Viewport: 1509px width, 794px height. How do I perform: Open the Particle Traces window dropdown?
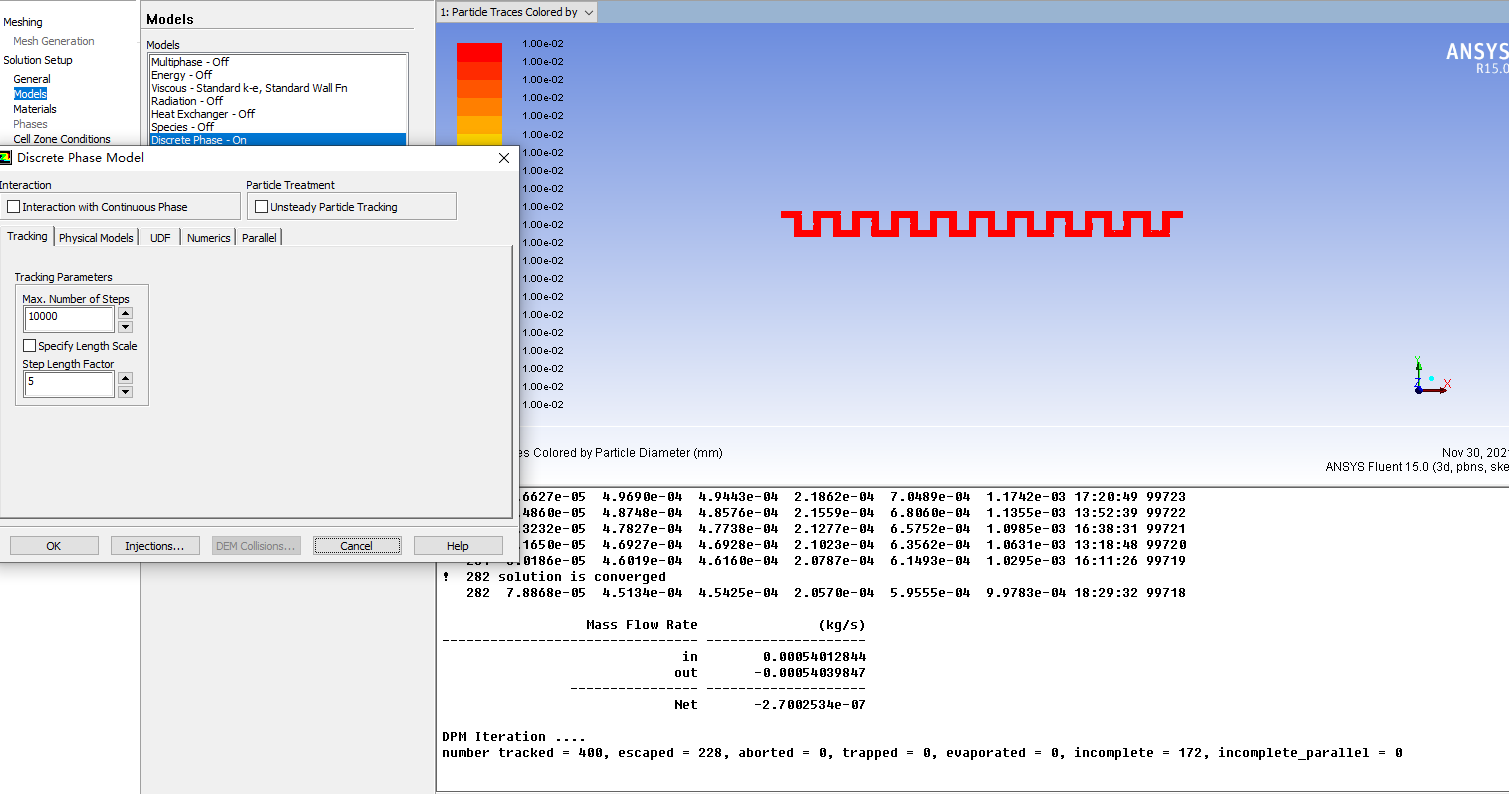tap(588, 12)
